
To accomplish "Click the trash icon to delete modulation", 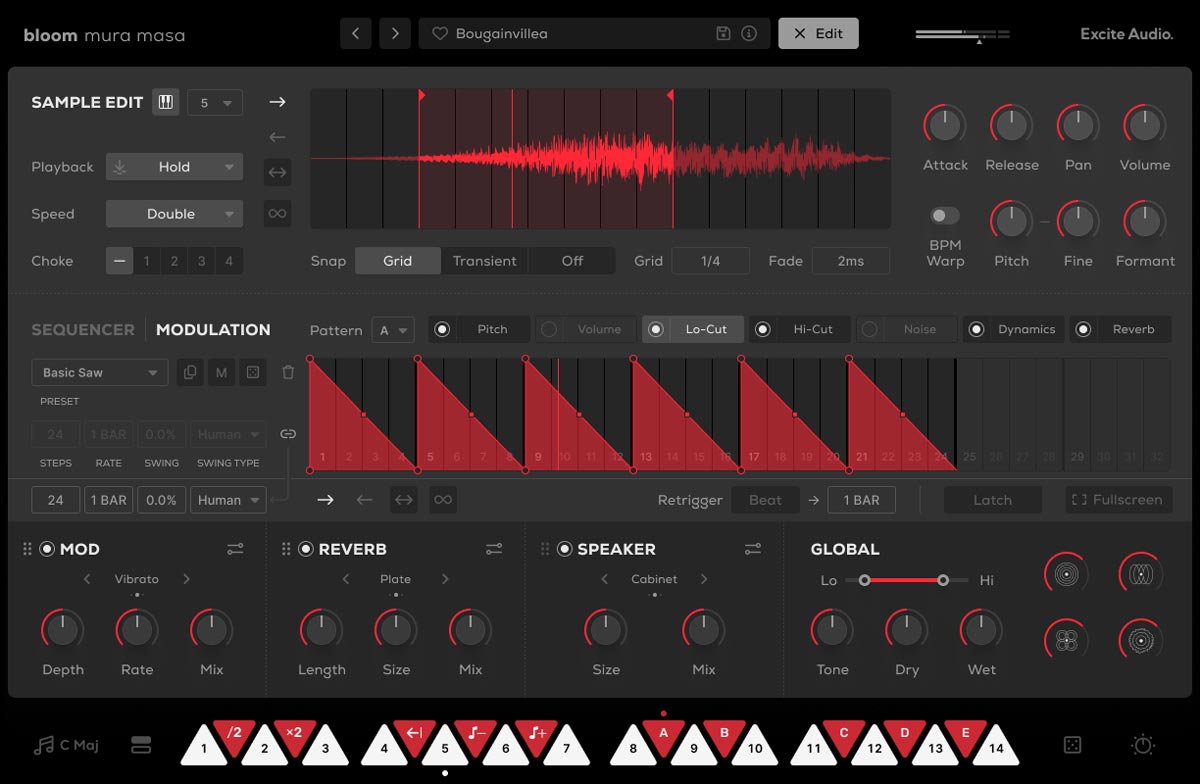I will click(x=288, y=373).
